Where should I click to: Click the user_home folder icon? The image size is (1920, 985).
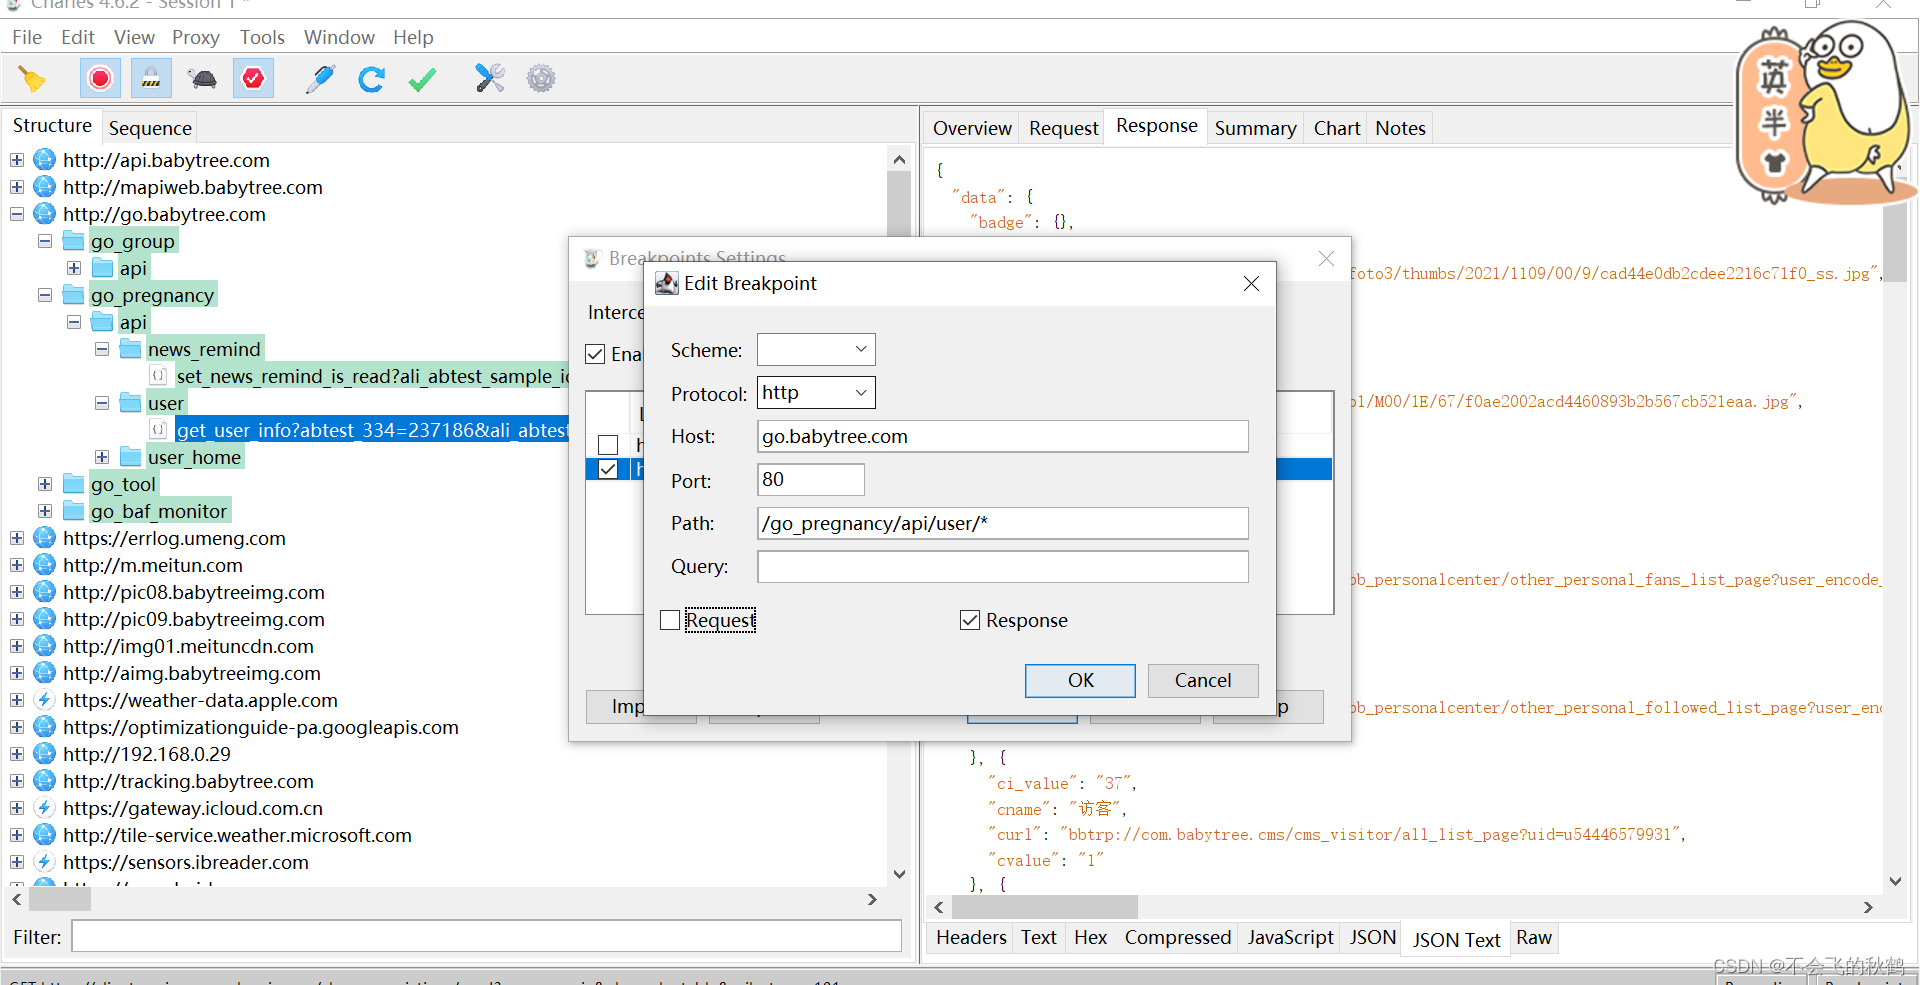point(130,457)
